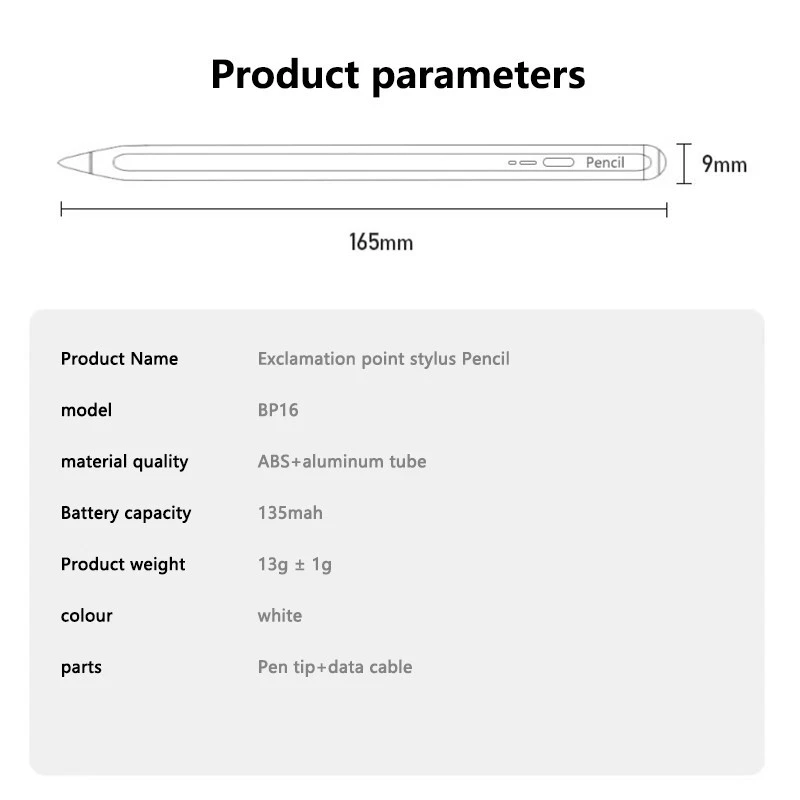The image size is (800, 800).
Task: Select the "ABS+aluminum tube" value
Action: (342, 461)
